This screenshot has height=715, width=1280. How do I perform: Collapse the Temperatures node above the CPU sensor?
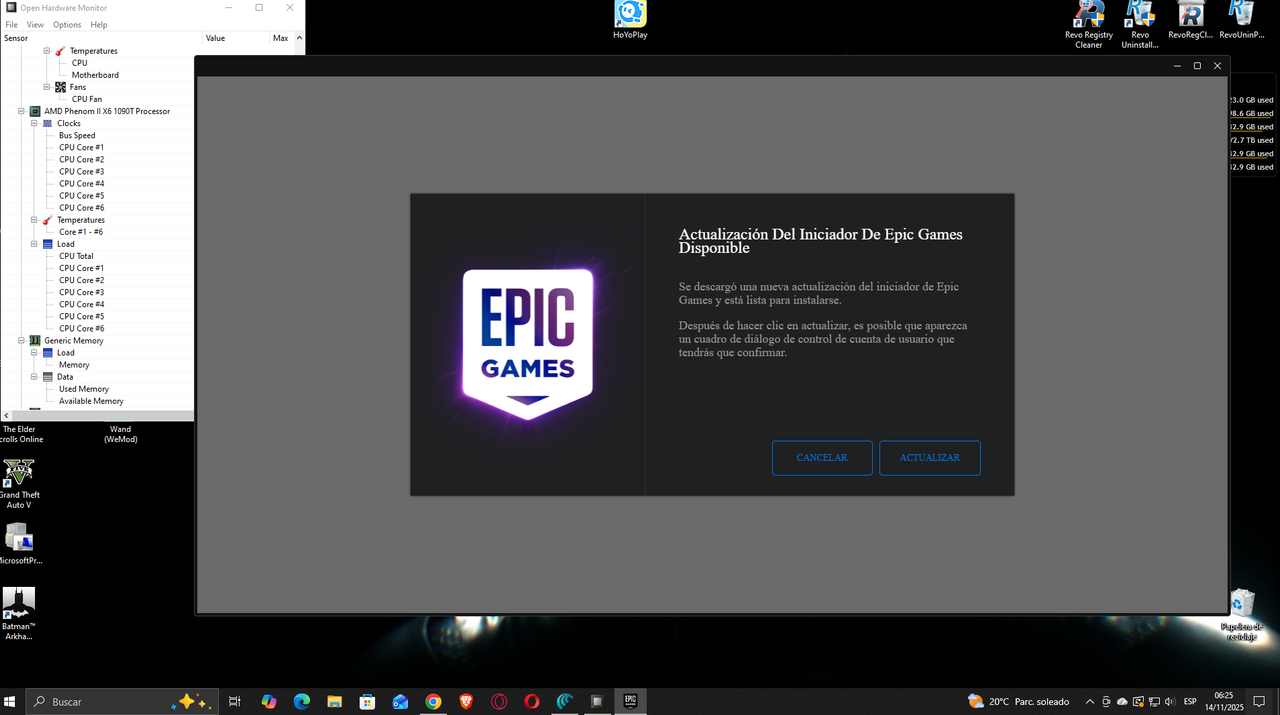[47, 51]
